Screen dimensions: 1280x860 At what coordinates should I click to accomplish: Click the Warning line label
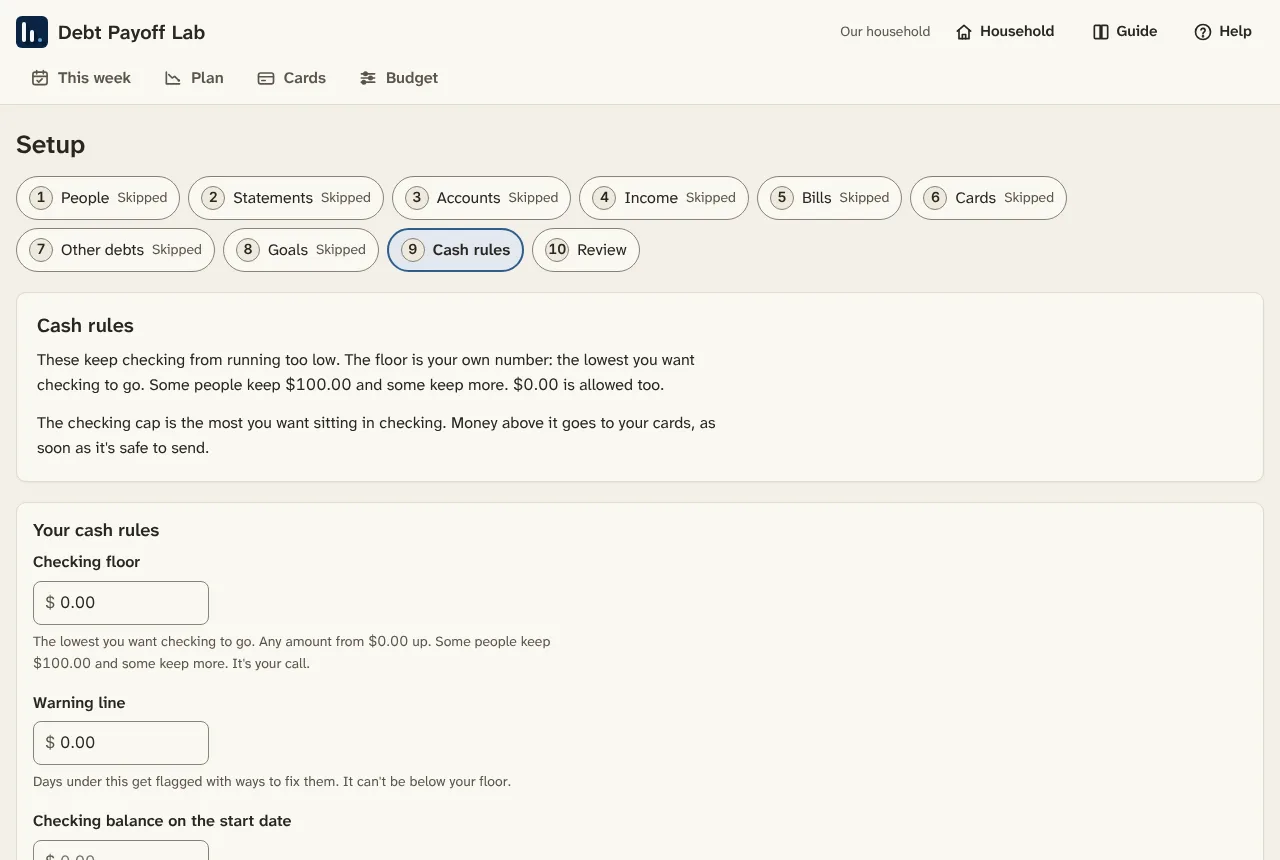pos(79,703)
